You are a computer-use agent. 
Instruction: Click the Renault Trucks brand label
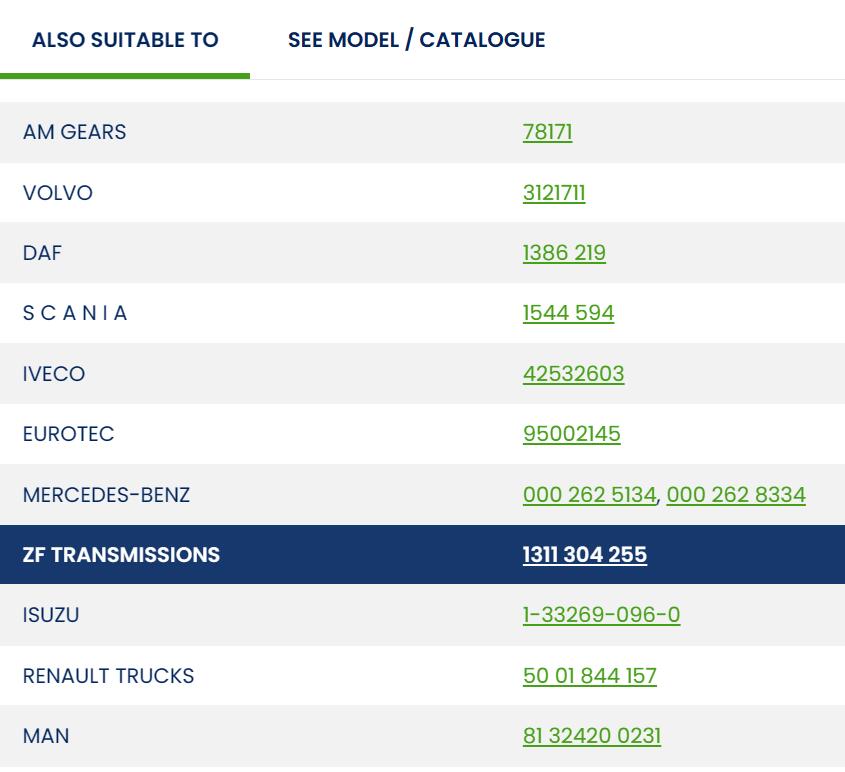tap(108, 676)
